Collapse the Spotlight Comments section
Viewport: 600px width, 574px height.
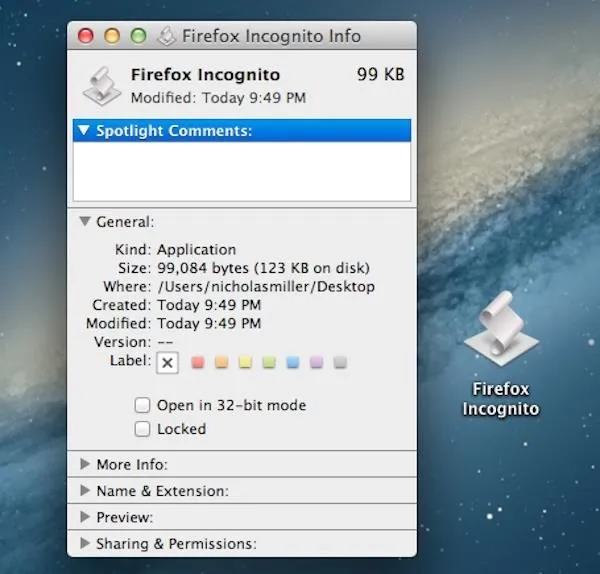coord(84,130)
